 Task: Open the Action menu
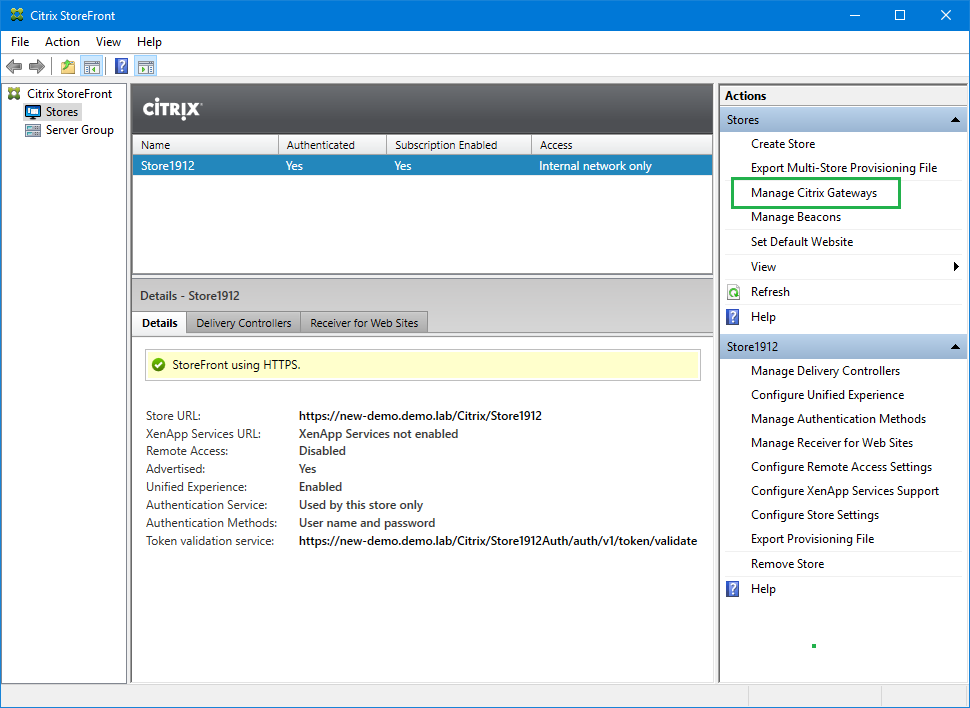click(62, 42)
